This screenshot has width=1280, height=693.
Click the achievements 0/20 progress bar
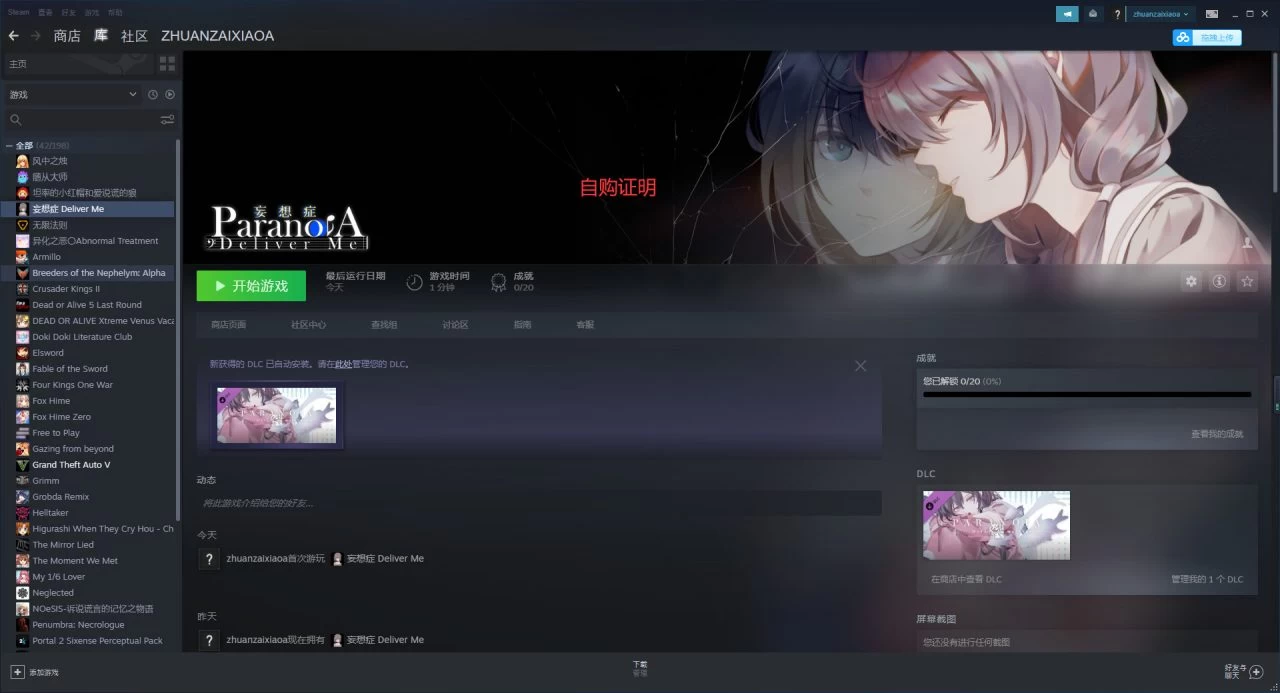pos(1086,395)
